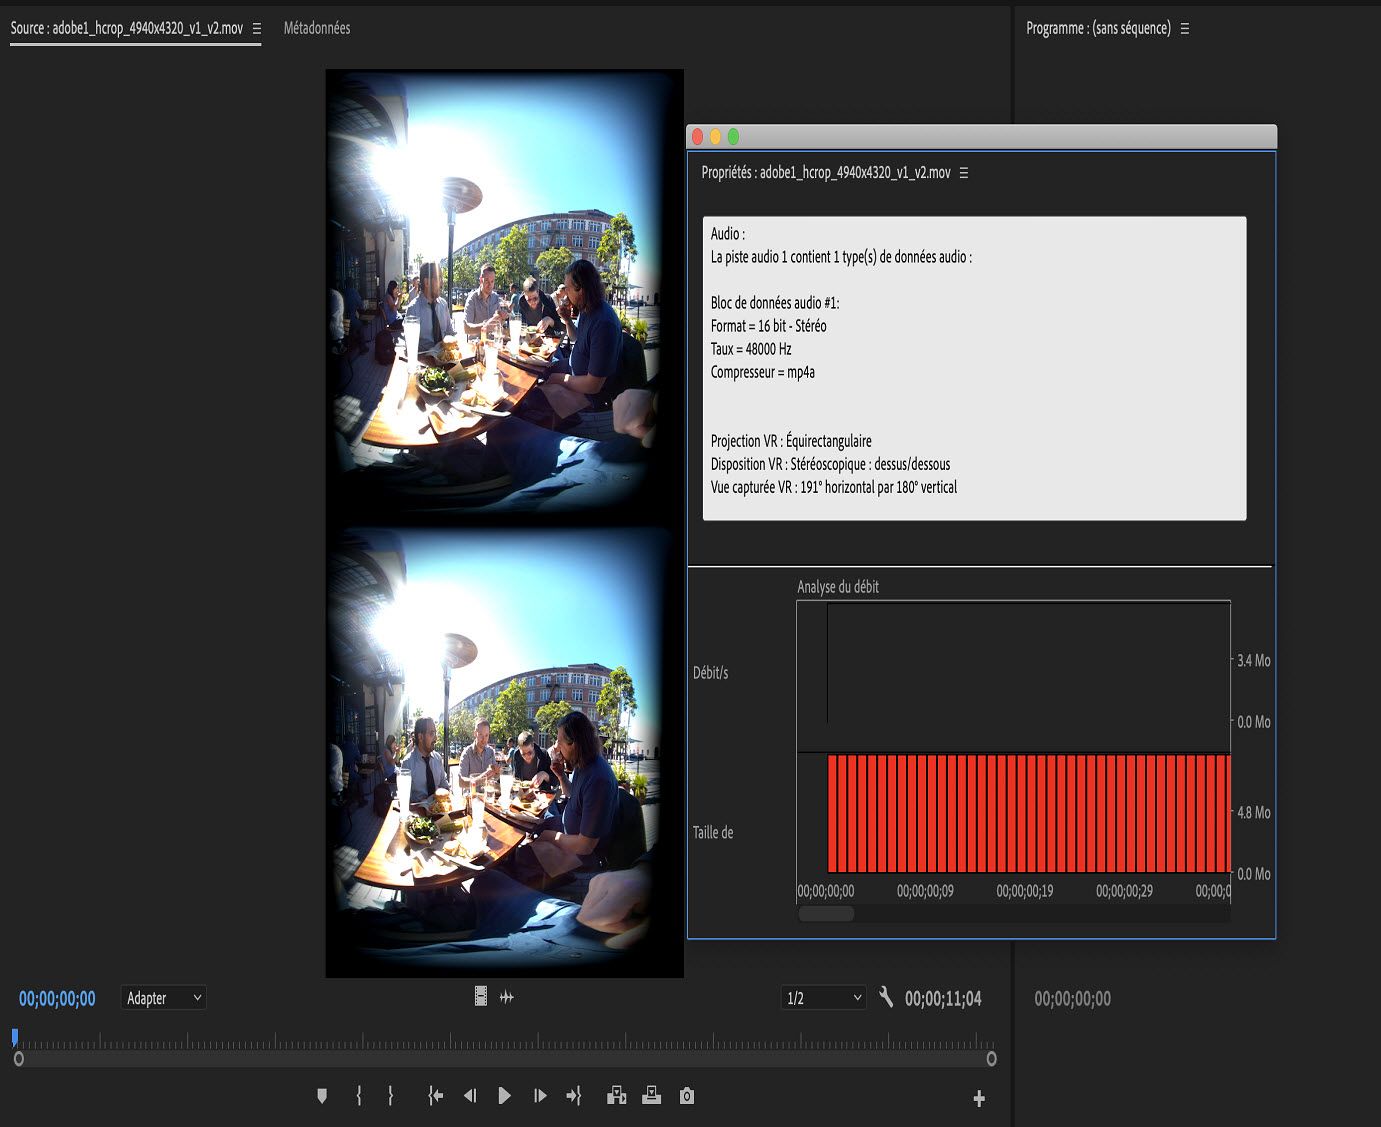Click the Drag Audio Only waveform icon
This screenshot has height=1127, width=1381.
point(507,997)
